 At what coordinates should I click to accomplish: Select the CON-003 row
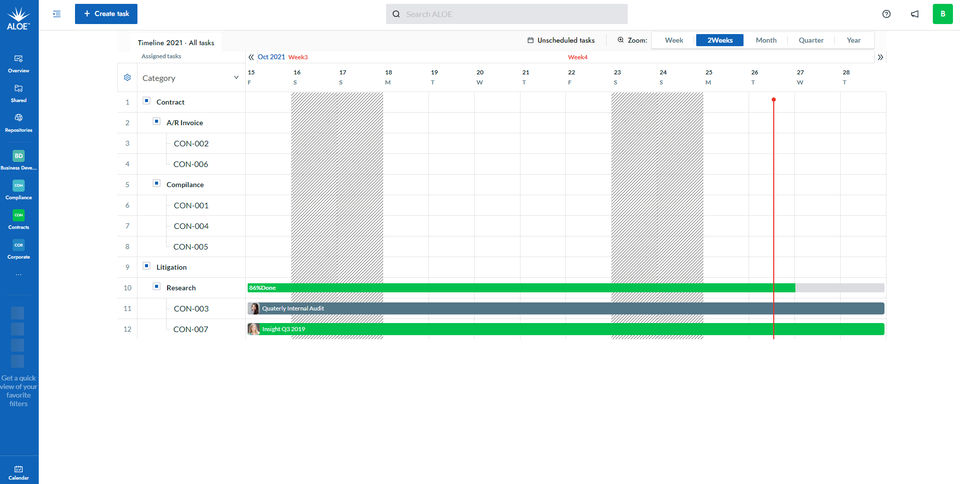point(191,308)
